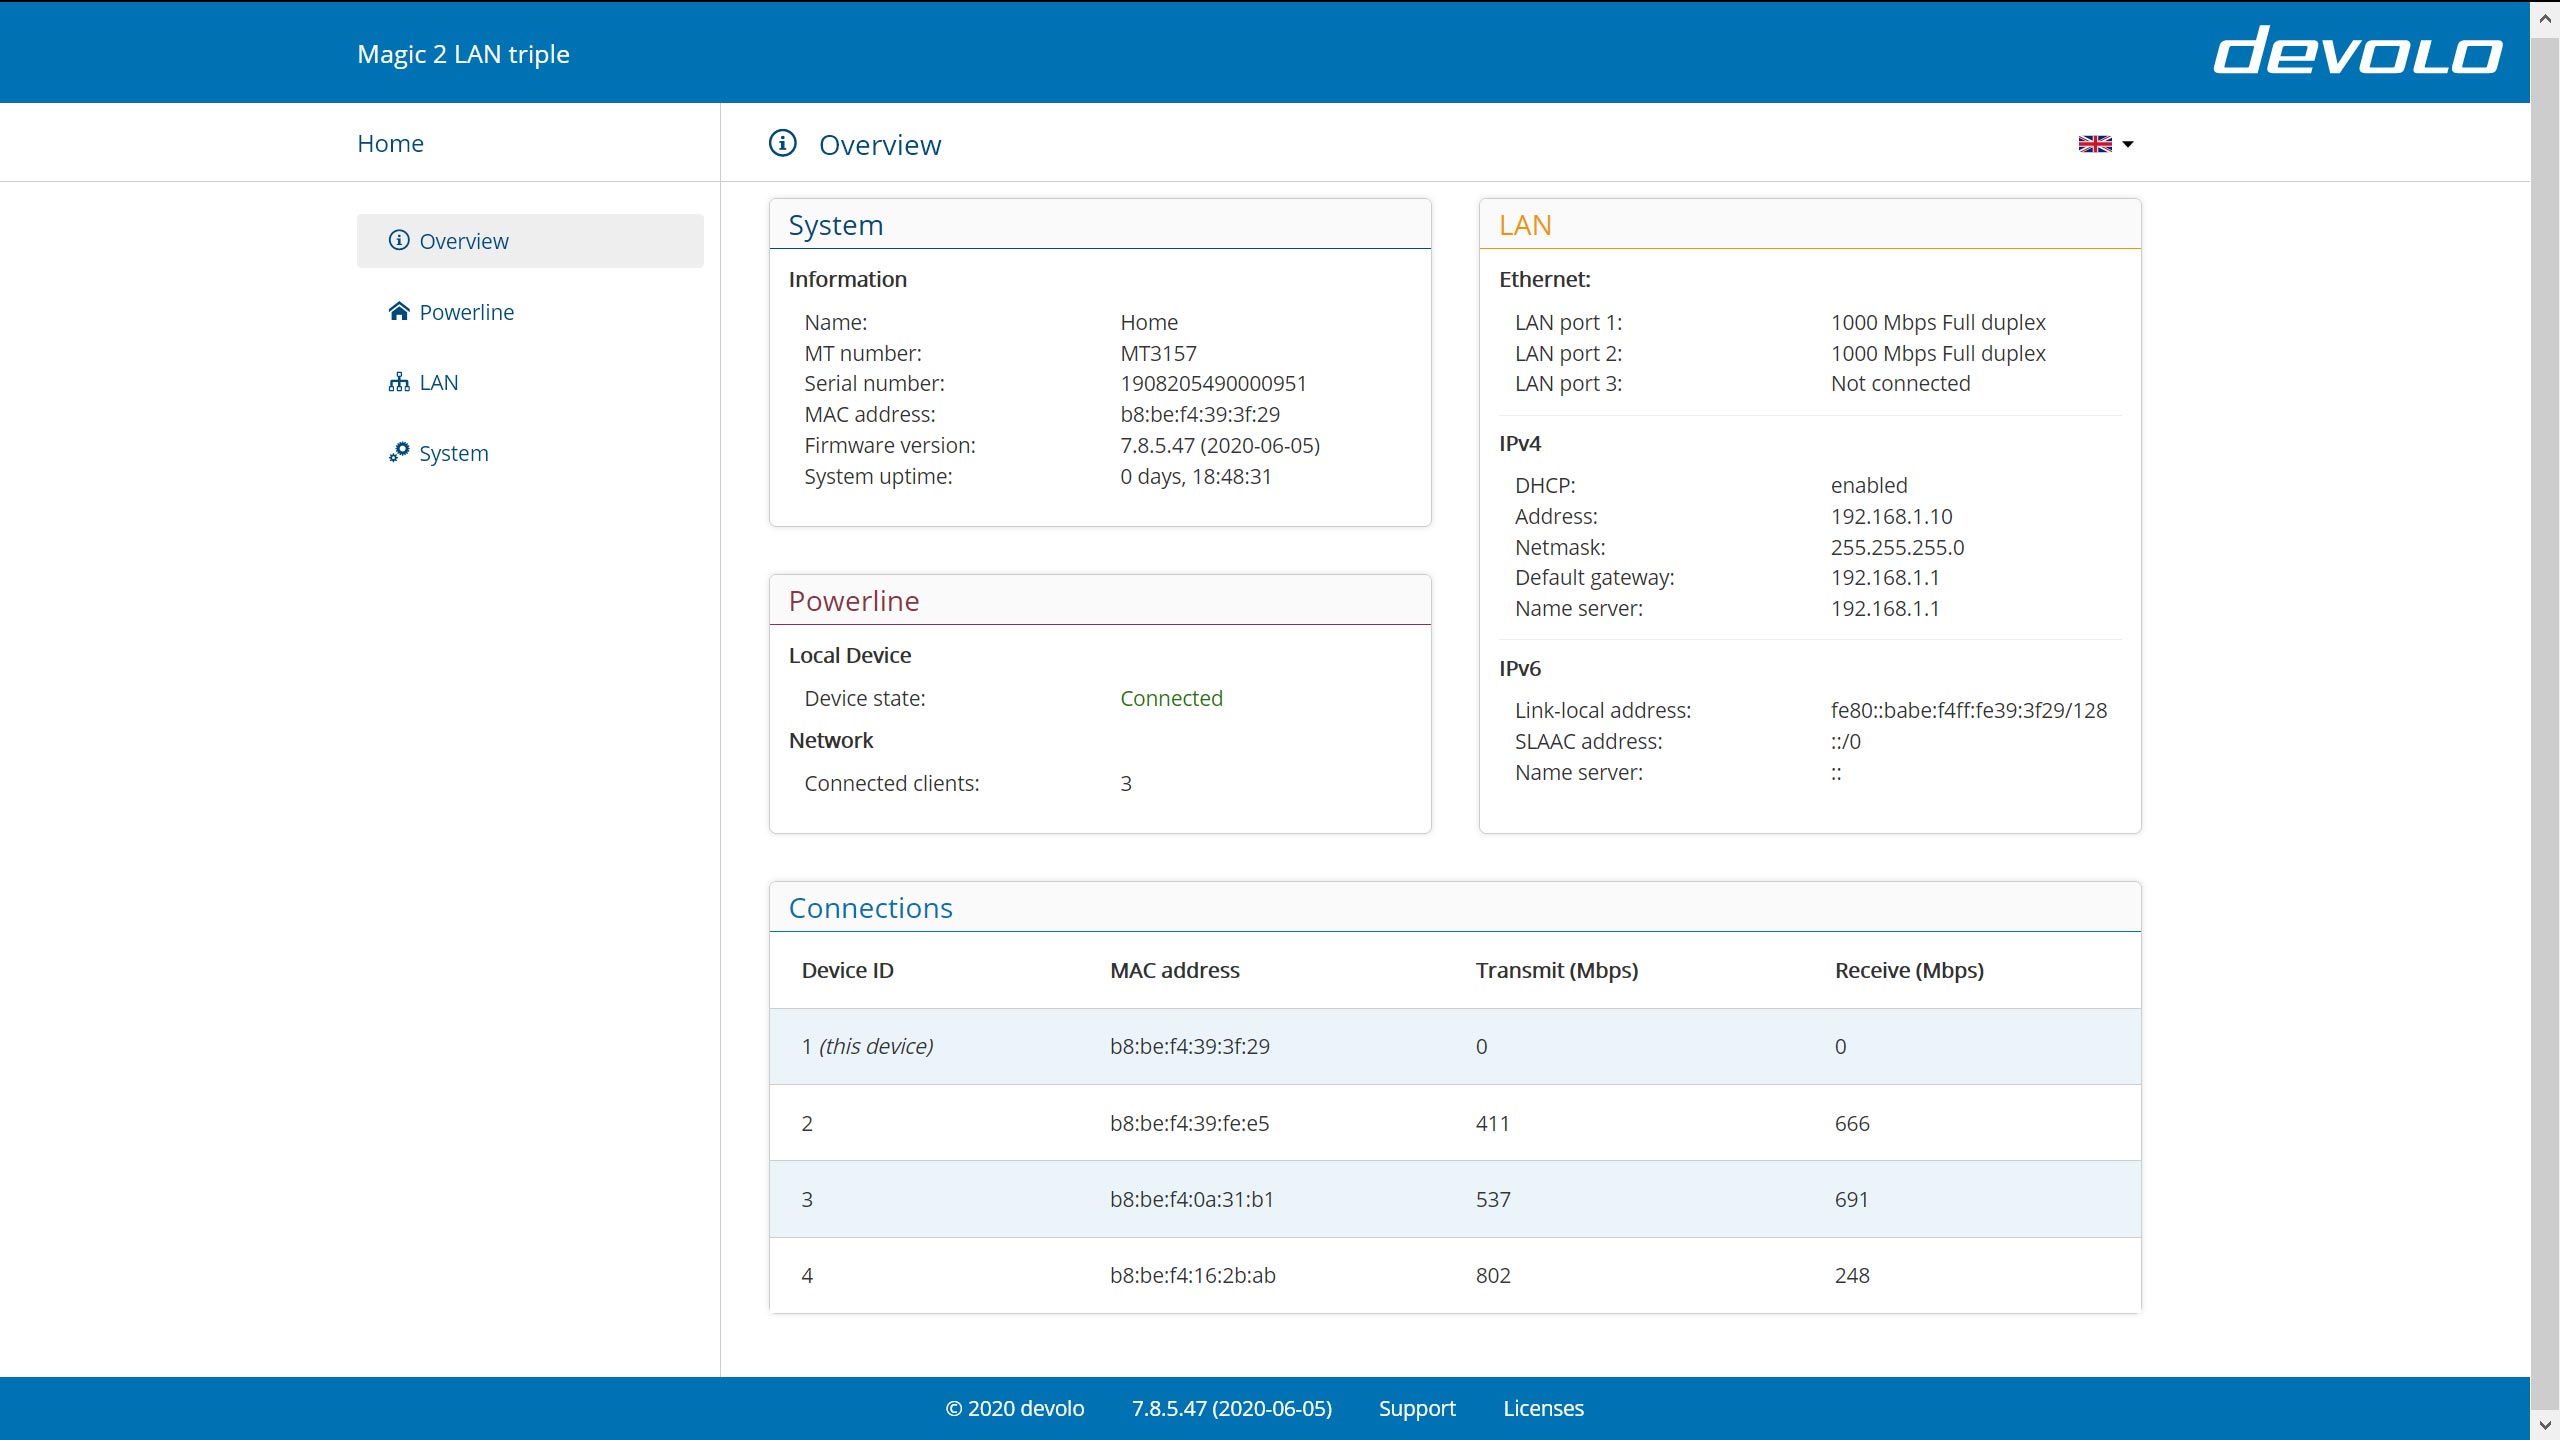The width and height of the screenshot is (2560, 1440).
Task: Select MAC address value in System panel
Action: click(x=1200, y=414)
